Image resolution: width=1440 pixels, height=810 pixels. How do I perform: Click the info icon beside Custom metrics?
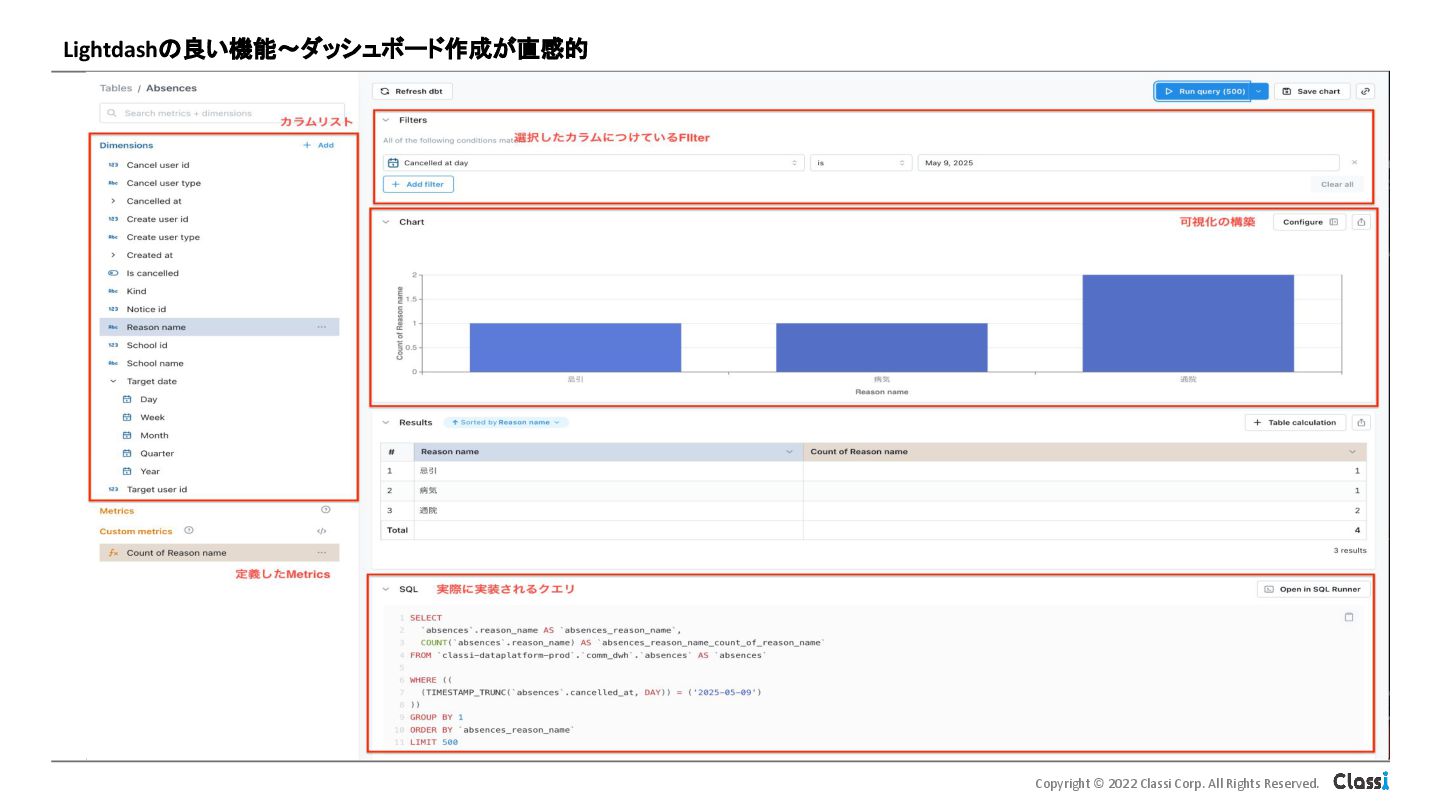[189, 530]
